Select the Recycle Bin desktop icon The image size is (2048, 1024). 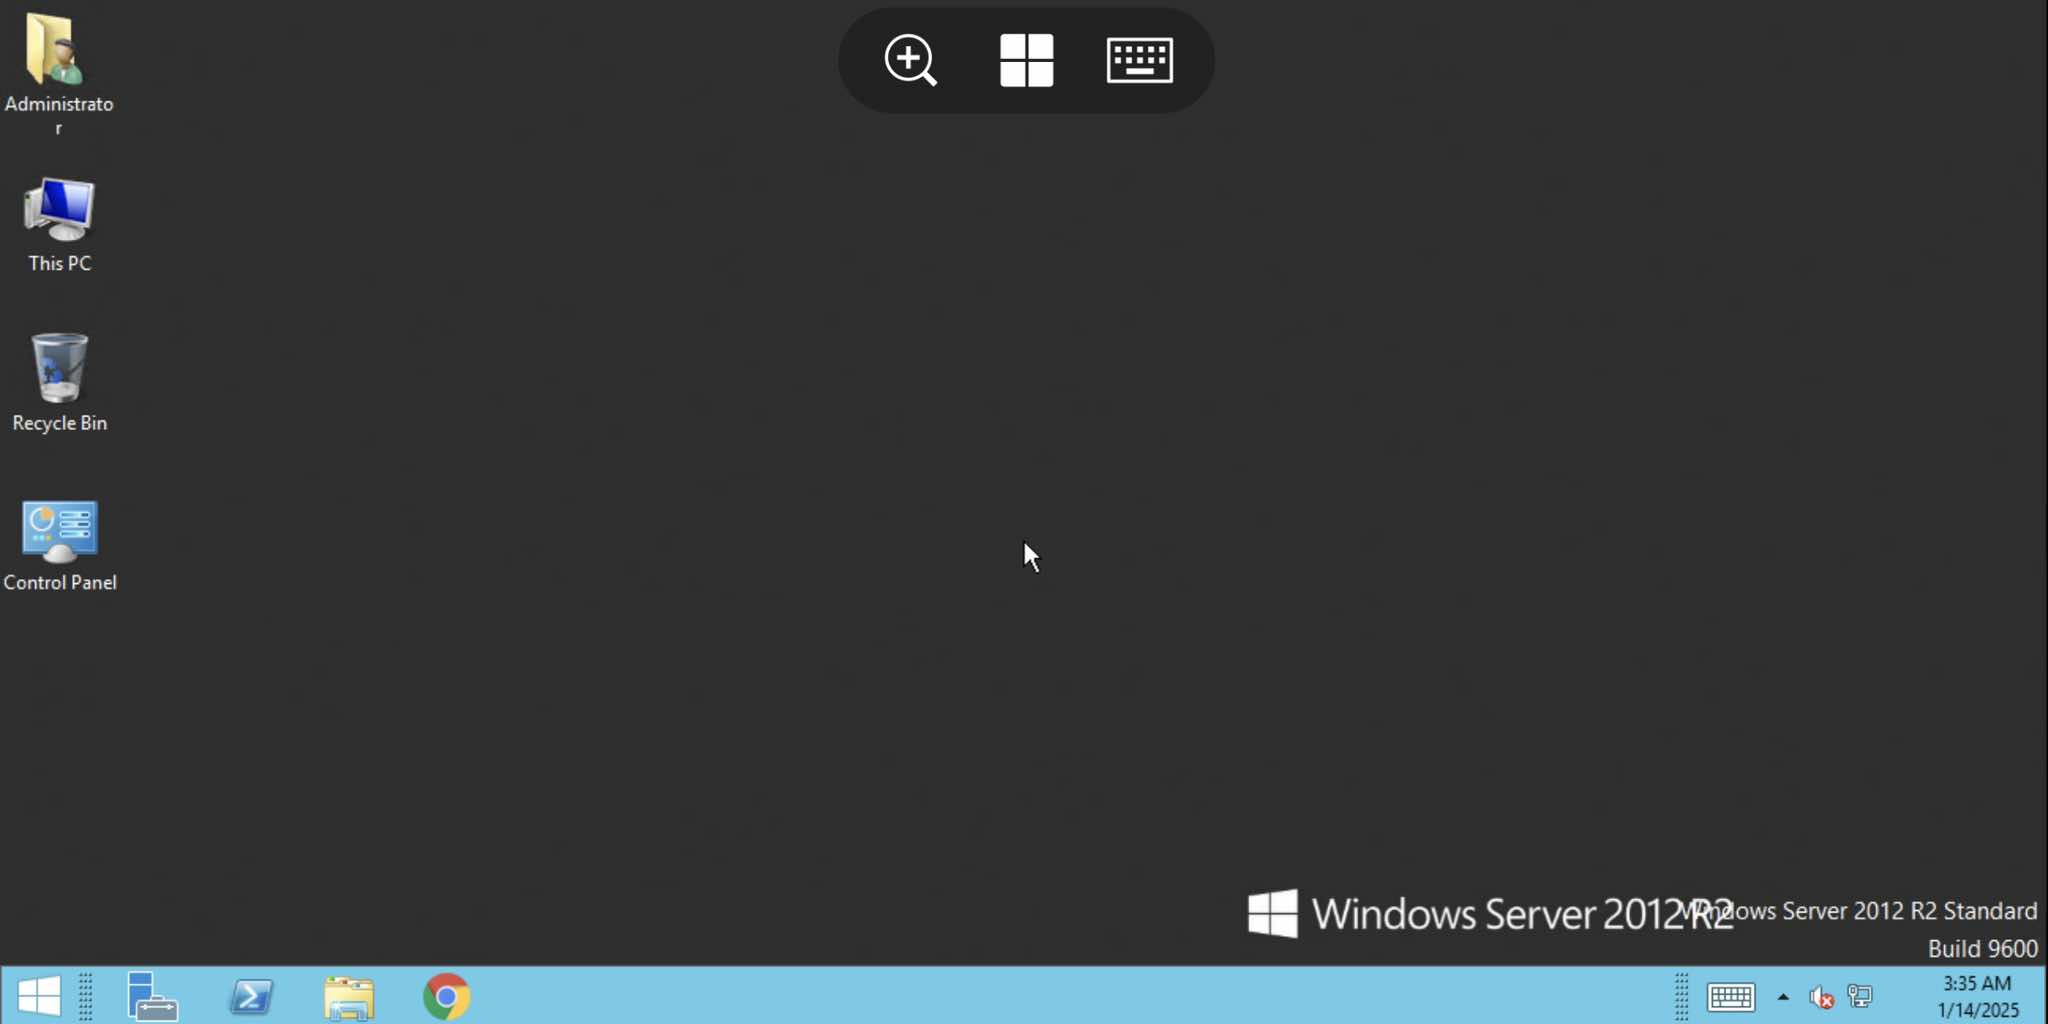(x=59, y=382)
